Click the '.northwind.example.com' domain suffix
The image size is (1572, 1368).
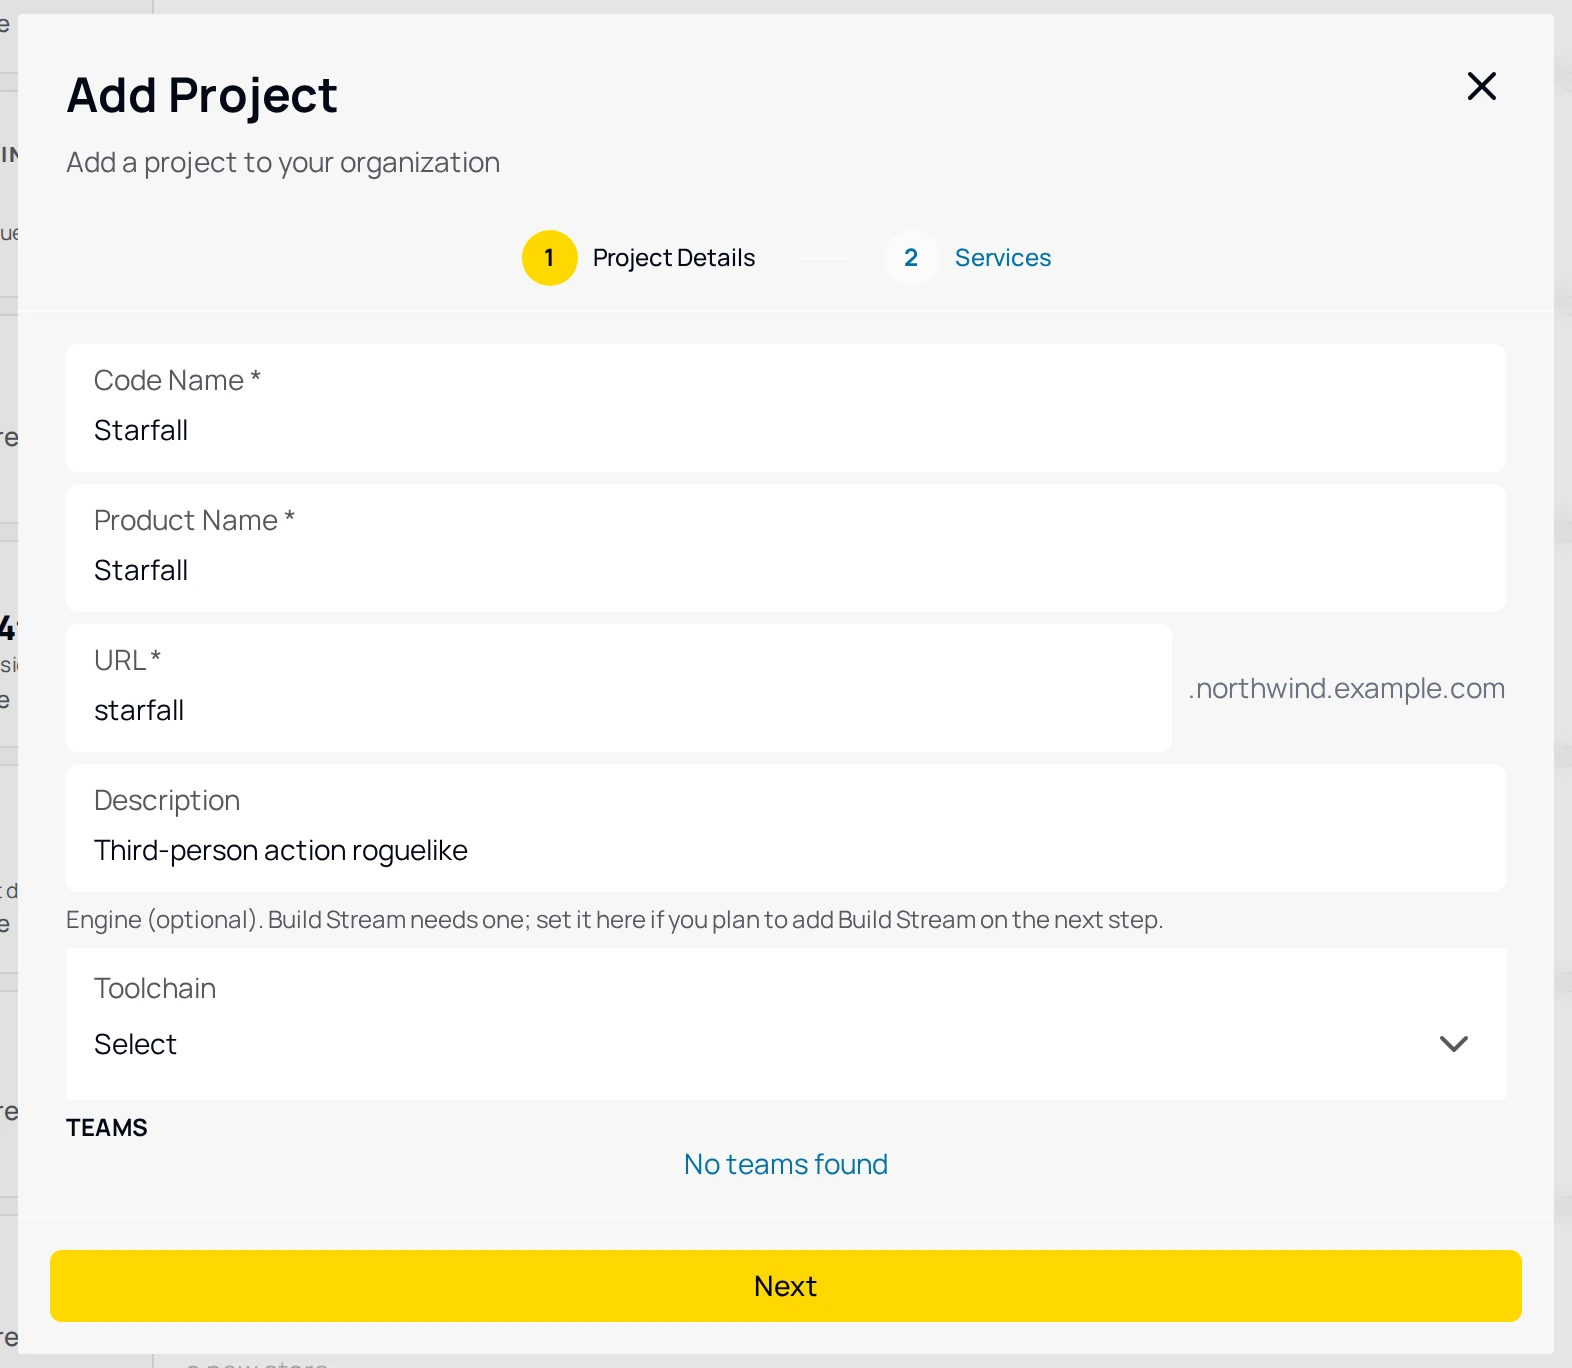tap(1346, 688)
